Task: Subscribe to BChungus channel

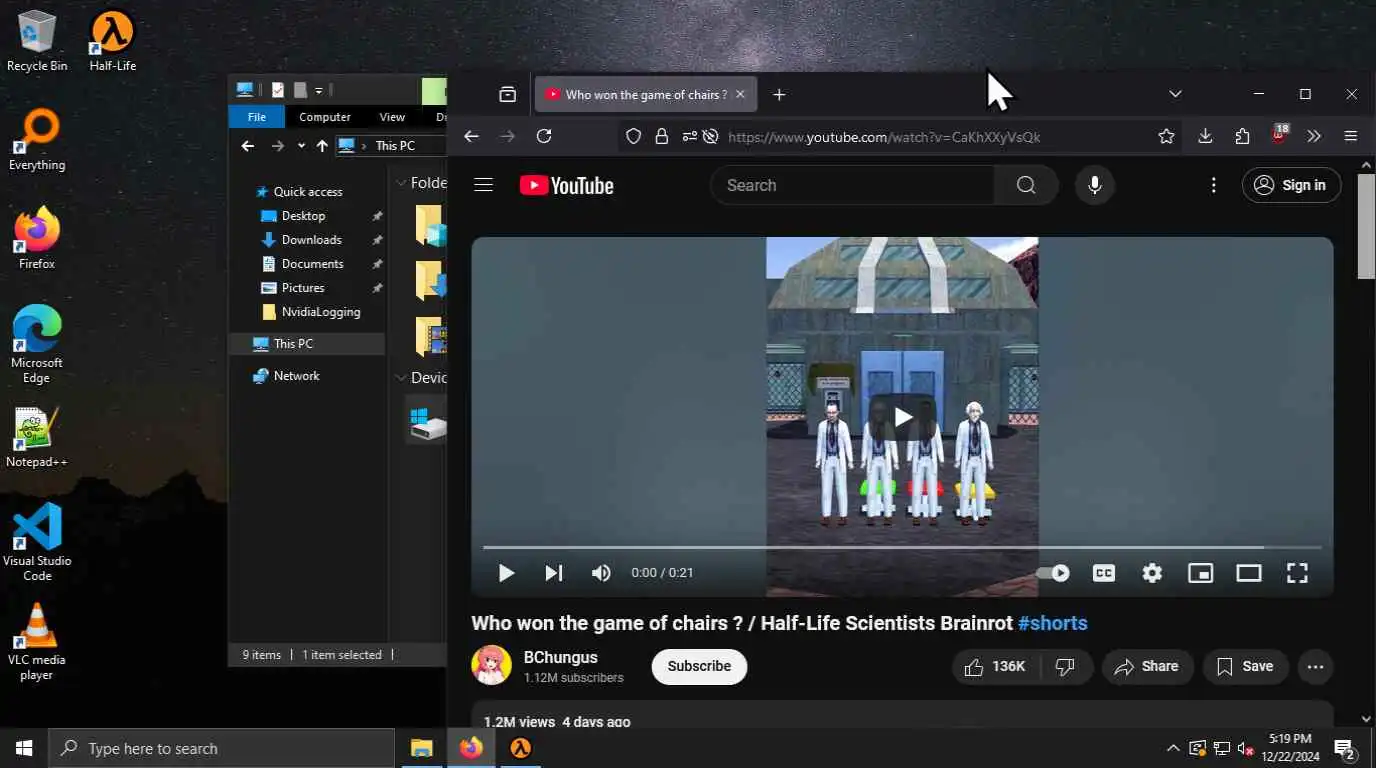Action: [699, 666]
